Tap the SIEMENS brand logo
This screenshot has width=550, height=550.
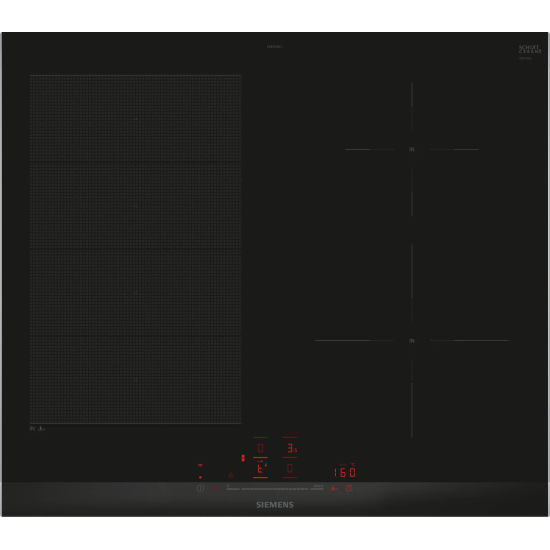tap(275, 505)
